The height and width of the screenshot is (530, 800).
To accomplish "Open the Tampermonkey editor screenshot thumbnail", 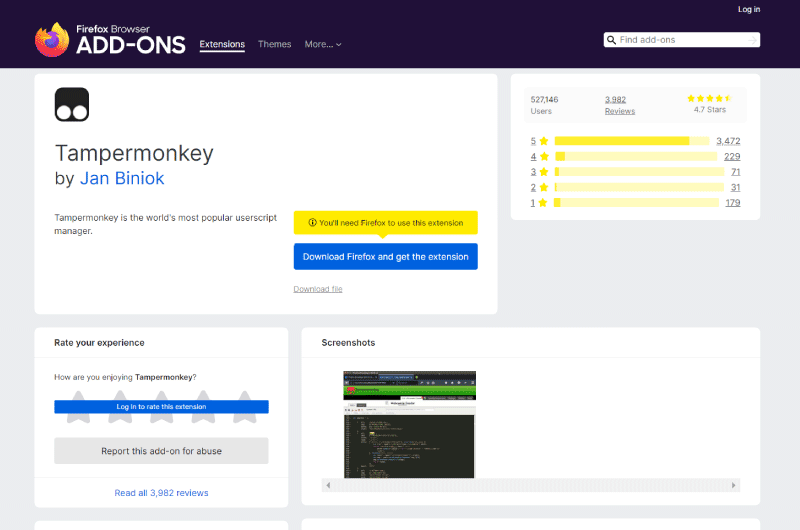I will [409, 424].
